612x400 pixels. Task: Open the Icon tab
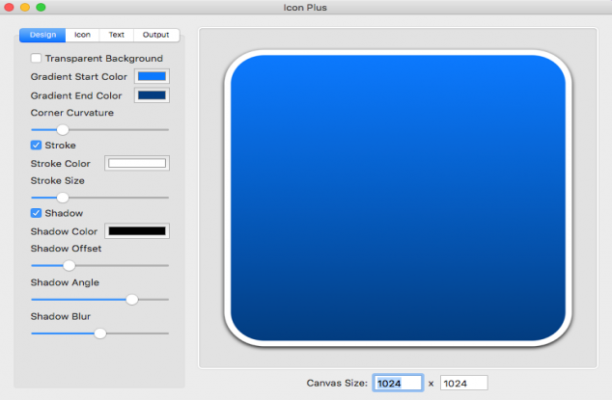82,35
